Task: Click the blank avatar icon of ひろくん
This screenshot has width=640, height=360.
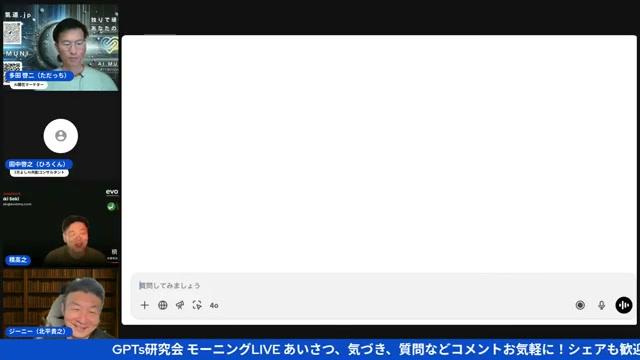Action: 61,136
